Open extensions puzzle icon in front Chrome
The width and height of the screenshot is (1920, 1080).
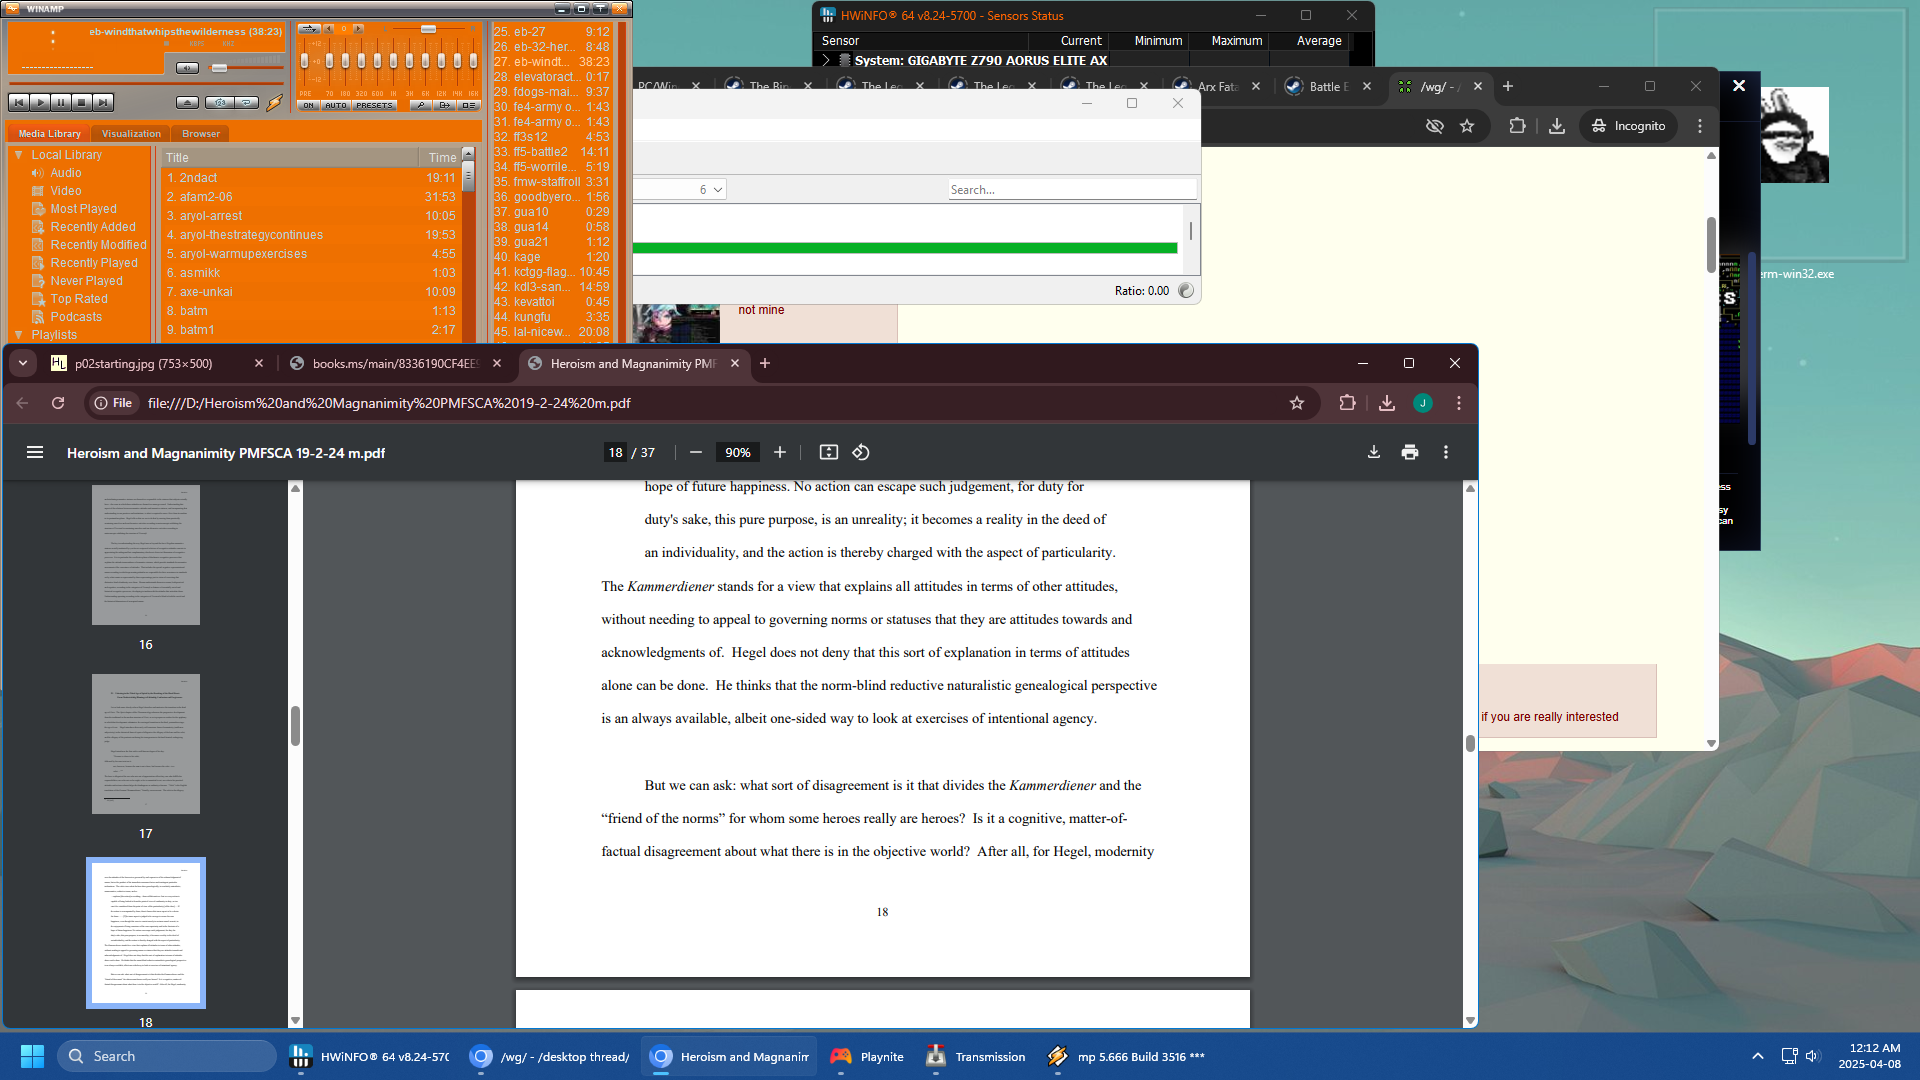point(1347,403)
